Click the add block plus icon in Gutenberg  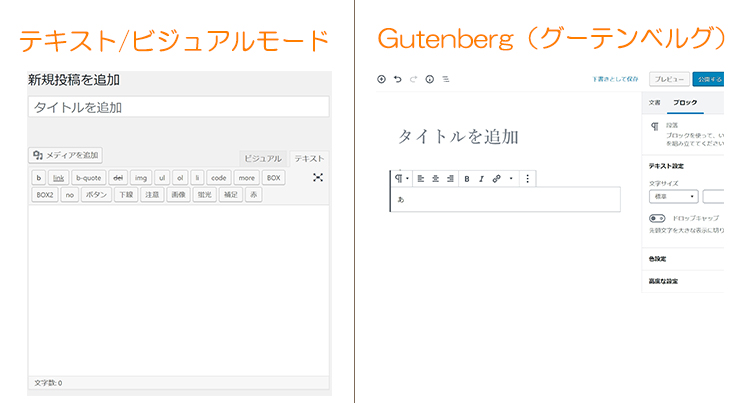tap(381, 79)
